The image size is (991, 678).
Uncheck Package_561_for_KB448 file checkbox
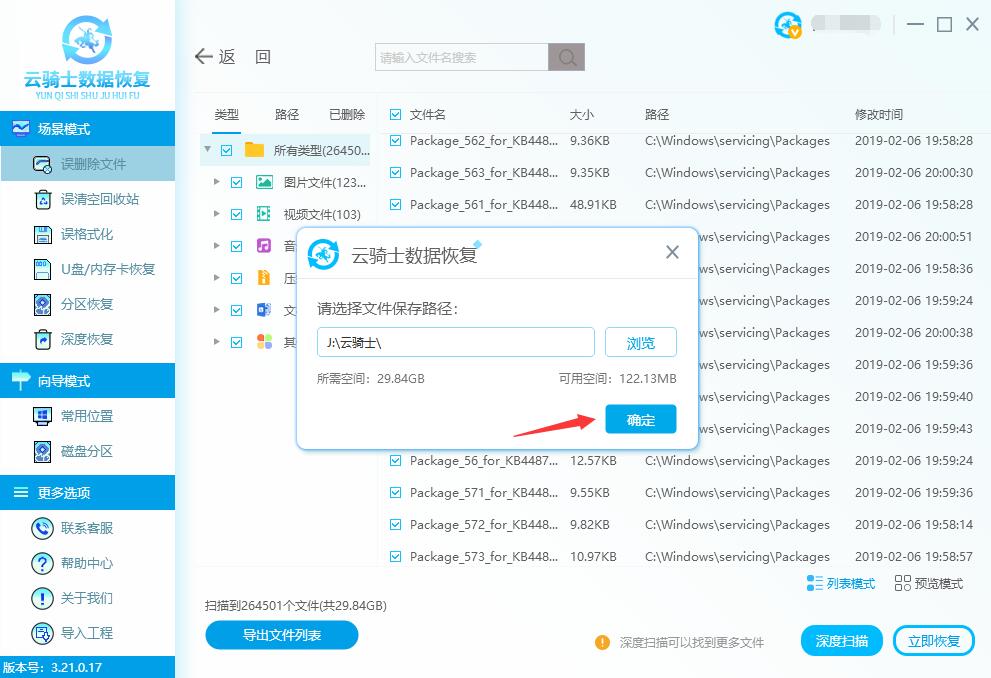[396, 205]
